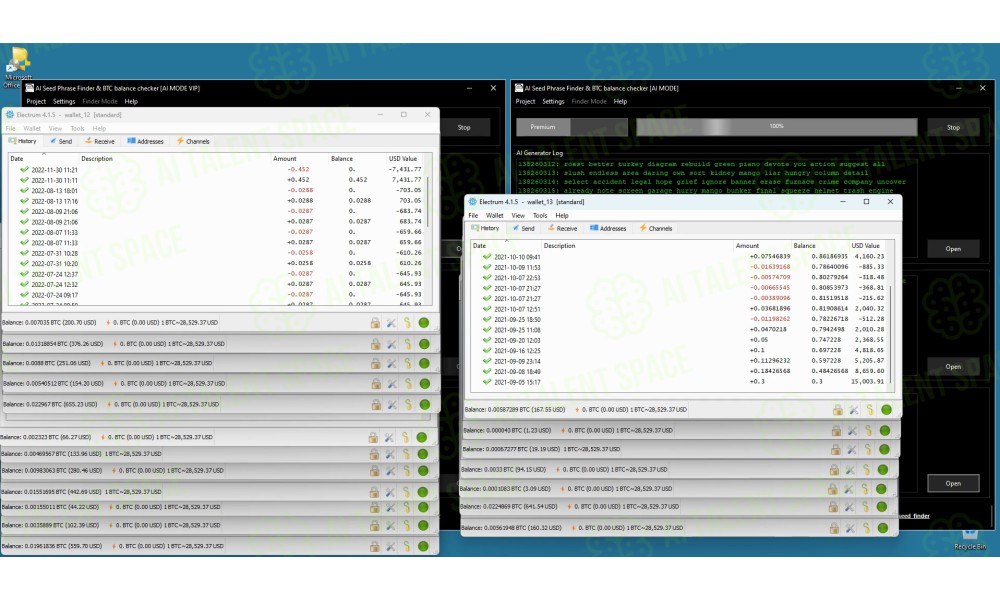1000x600 pixels.
Task: Open the File menu in wallet_13
Action: (x=473, y=216)
